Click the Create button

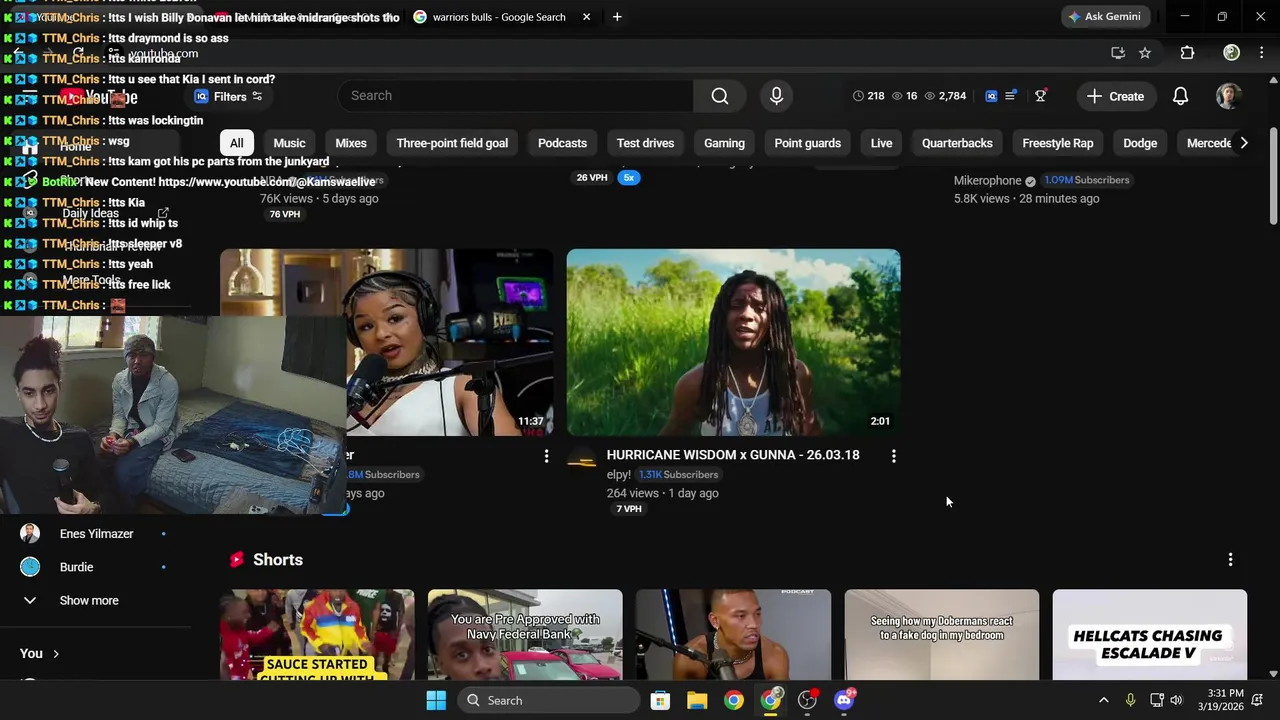tap(1115, 96)
